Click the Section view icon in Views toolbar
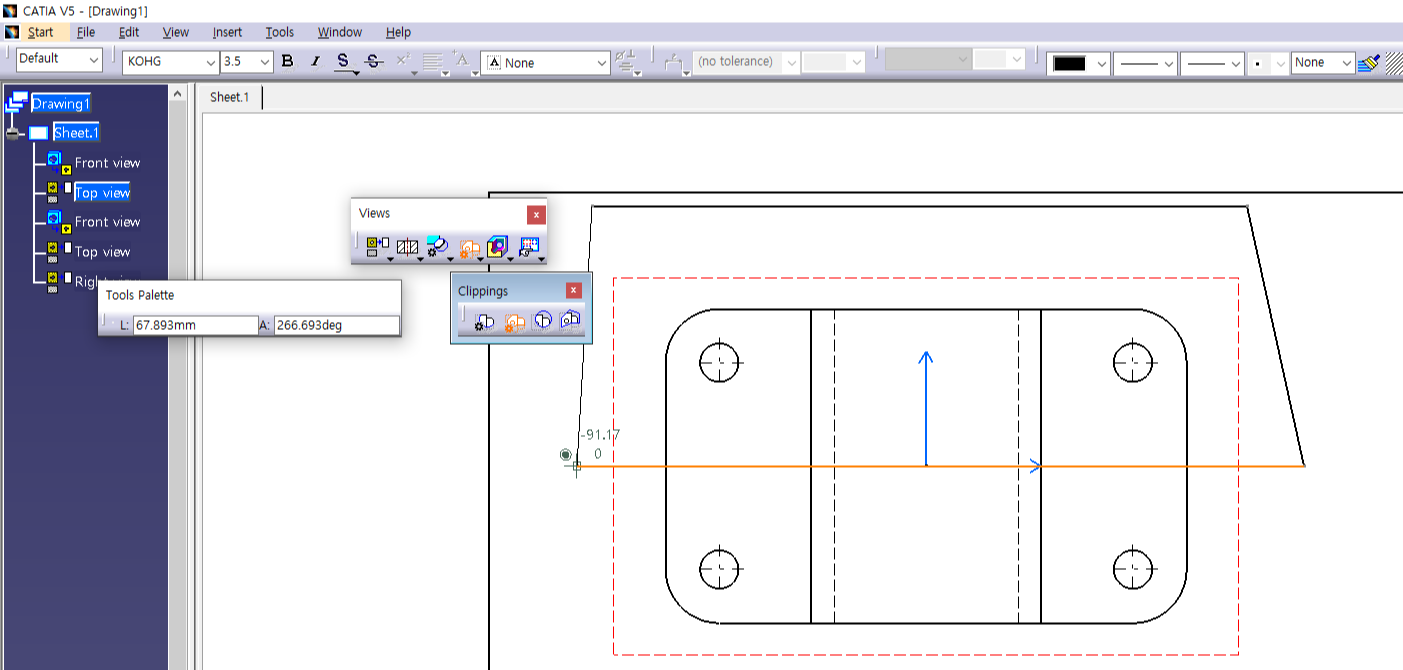 408,246
